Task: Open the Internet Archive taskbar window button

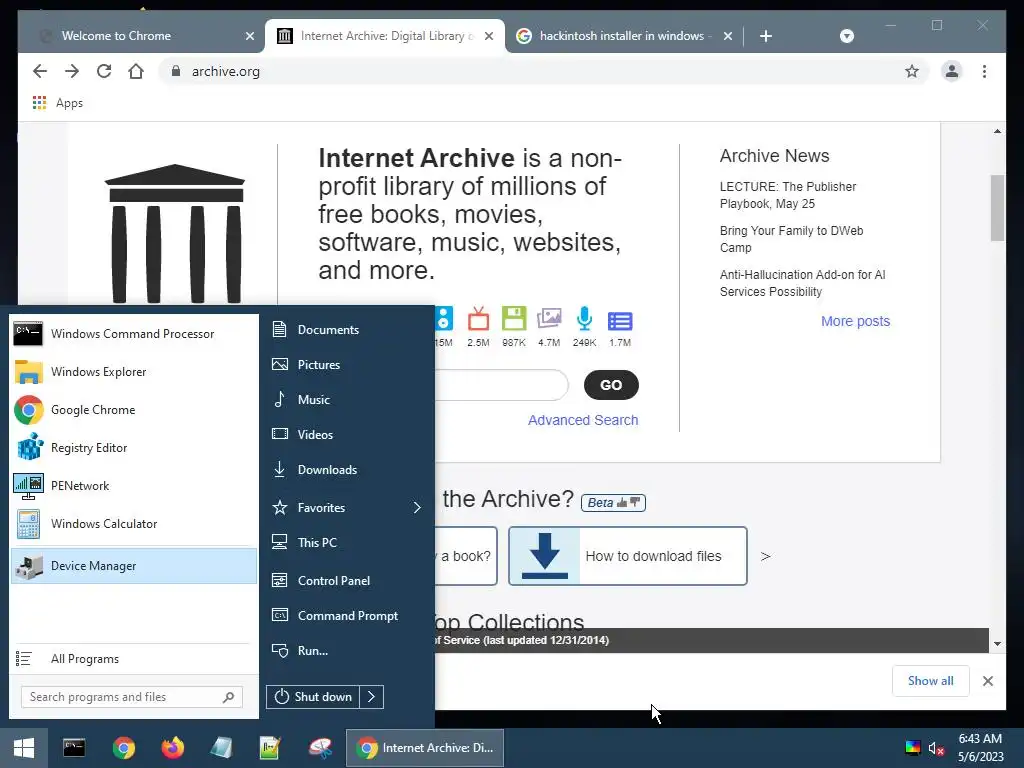Action: [x=424, y=748]
